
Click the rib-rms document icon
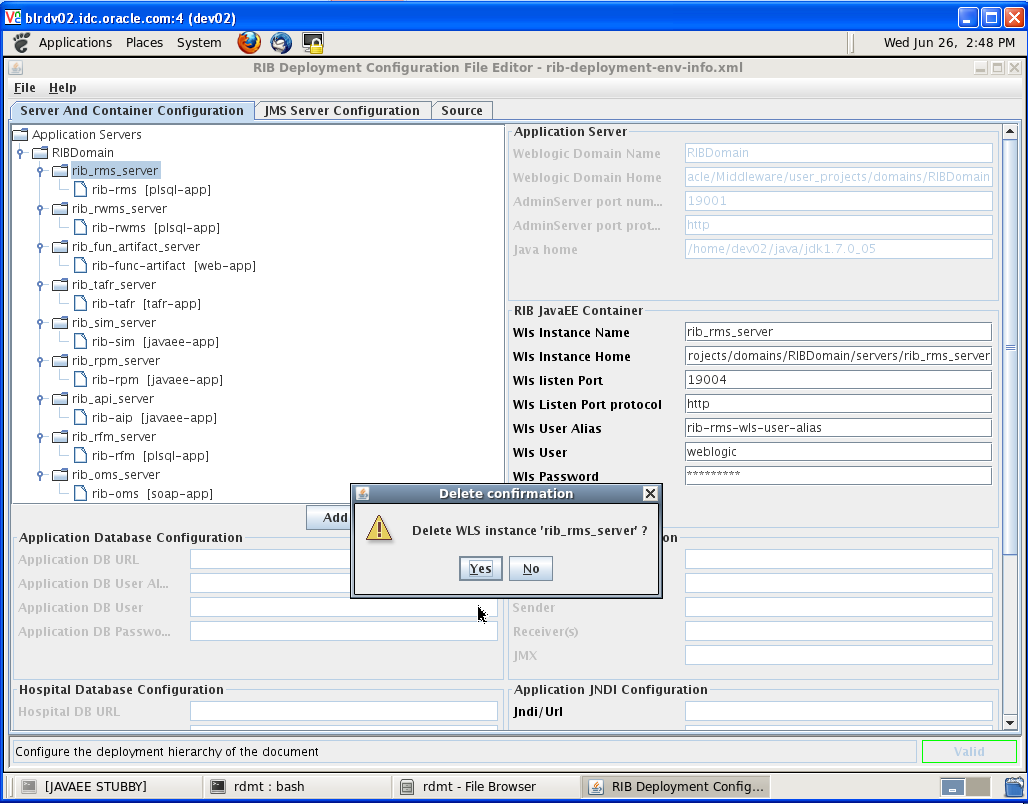(x=81, y=190)
